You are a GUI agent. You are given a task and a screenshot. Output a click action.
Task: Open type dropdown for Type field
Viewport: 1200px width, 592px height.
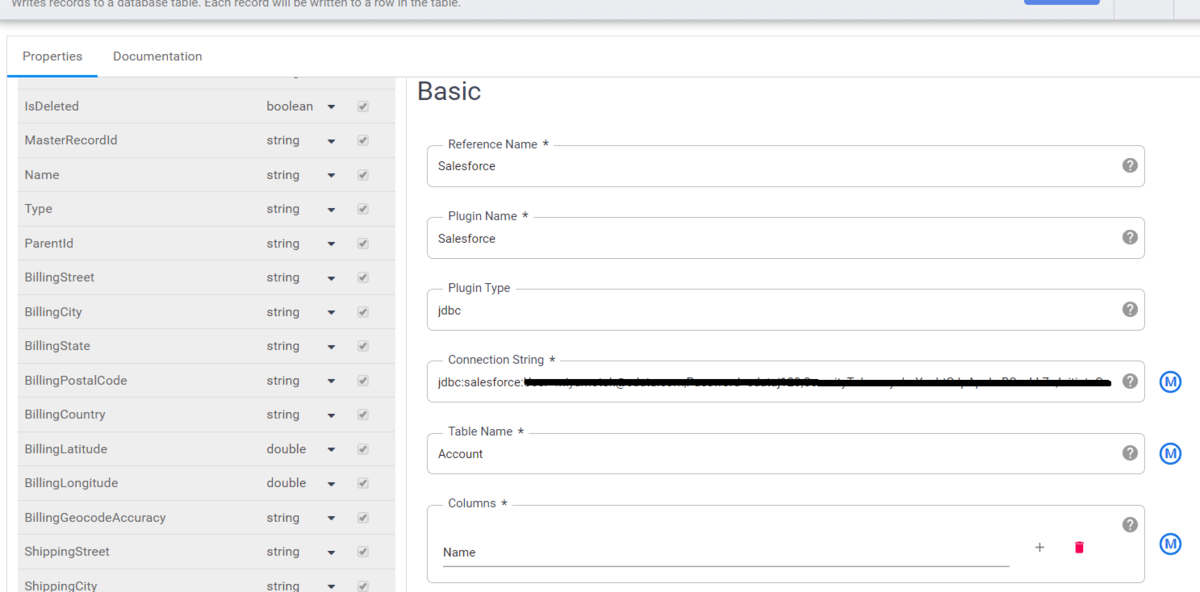coord(301,209)
